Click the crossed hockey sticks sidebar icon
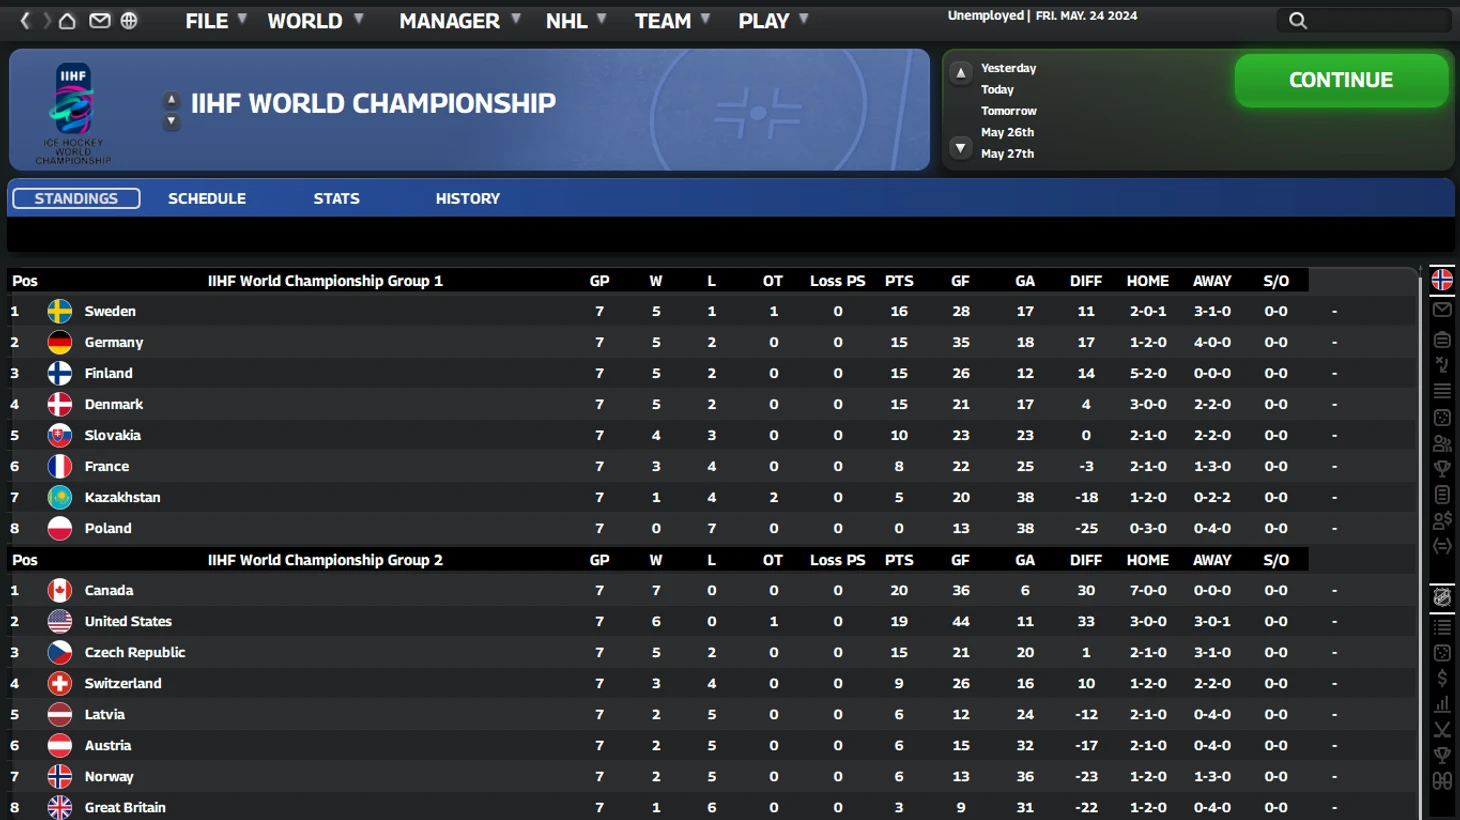The image size is (1460, 820). click(1442, 730)
